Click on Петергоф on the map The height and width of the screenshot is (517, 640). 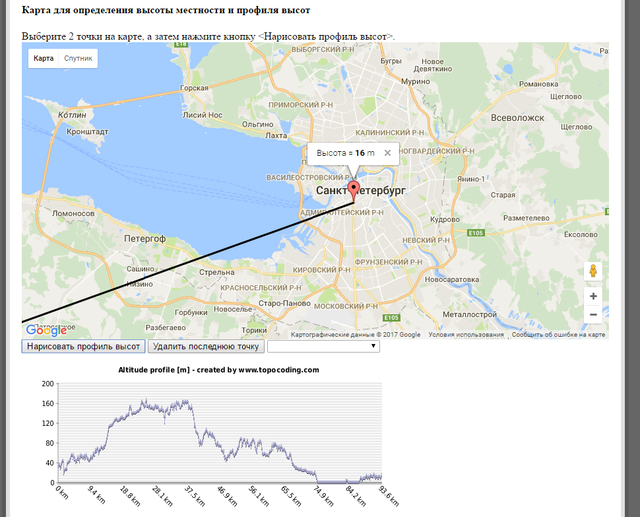click(145, 239)
